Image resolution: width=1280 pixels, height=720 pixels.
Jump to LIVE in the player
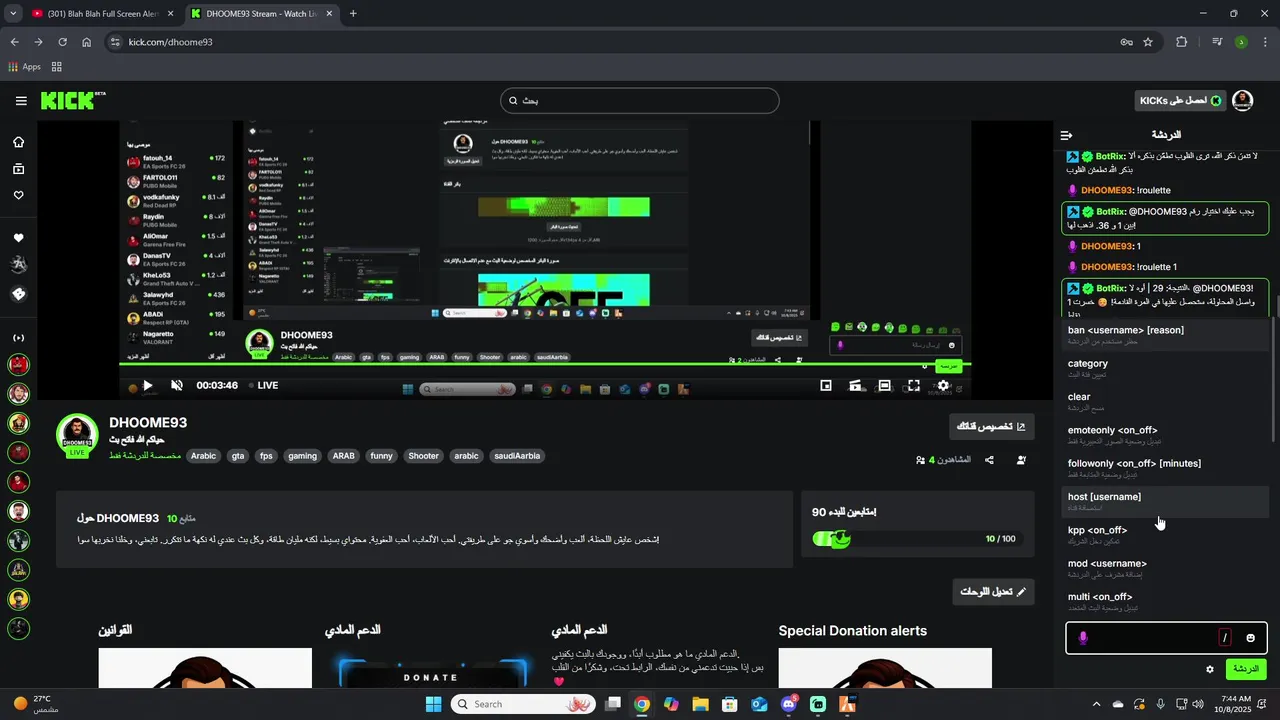(x=263, y=385)
